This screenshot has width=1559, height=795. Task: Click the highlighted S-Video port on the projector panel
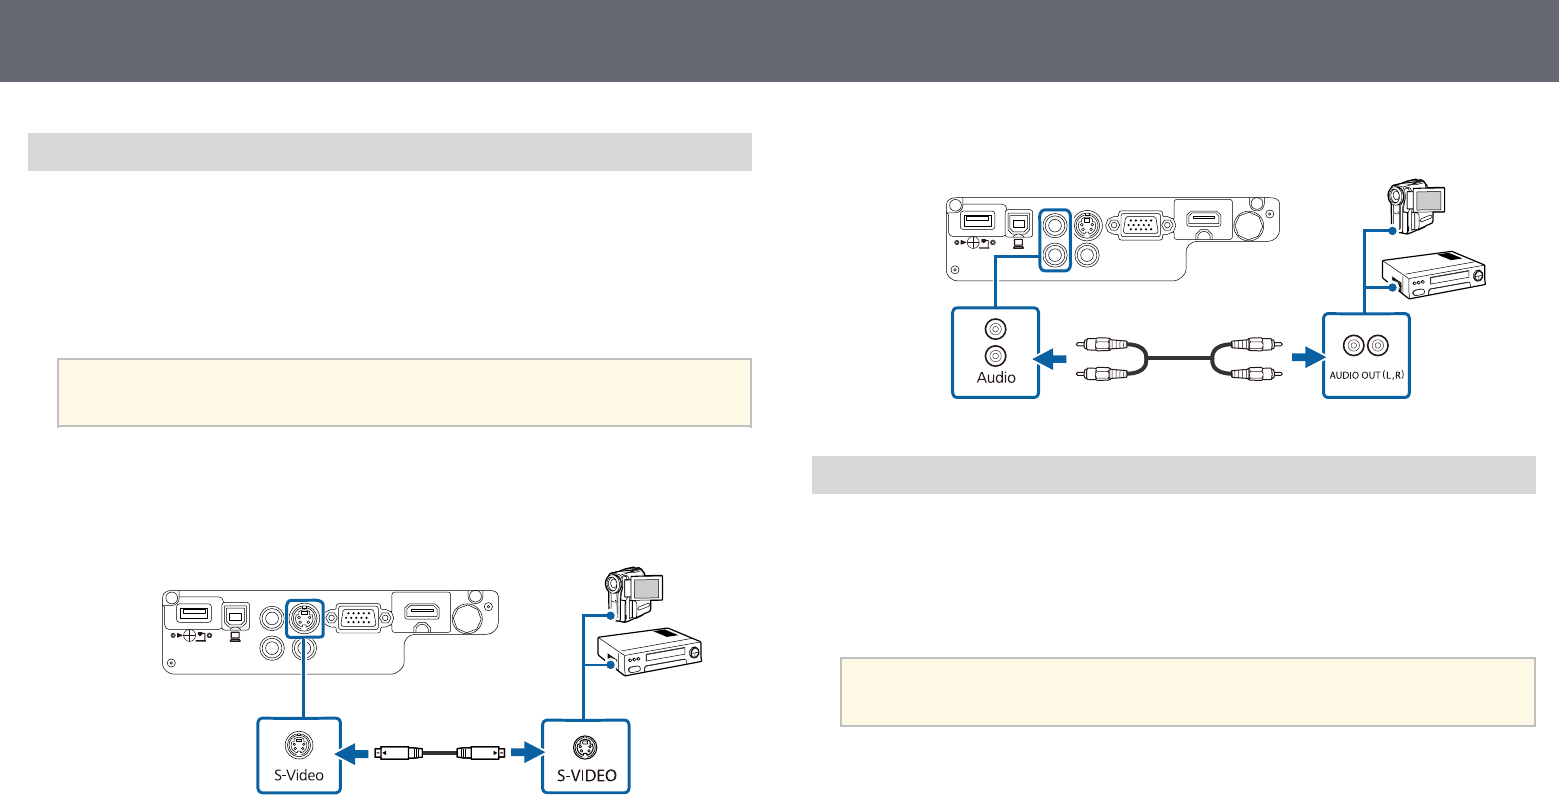tap(304, 617)
